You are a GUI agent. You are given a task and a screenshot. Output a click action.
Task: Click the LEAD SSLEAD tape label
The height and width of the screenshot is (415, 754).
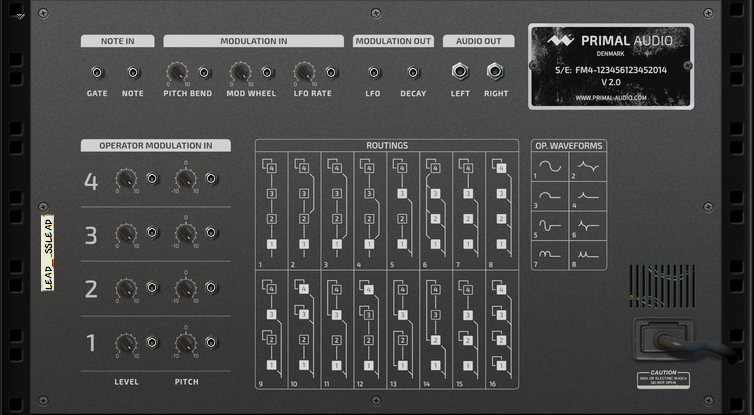(48, 253)
